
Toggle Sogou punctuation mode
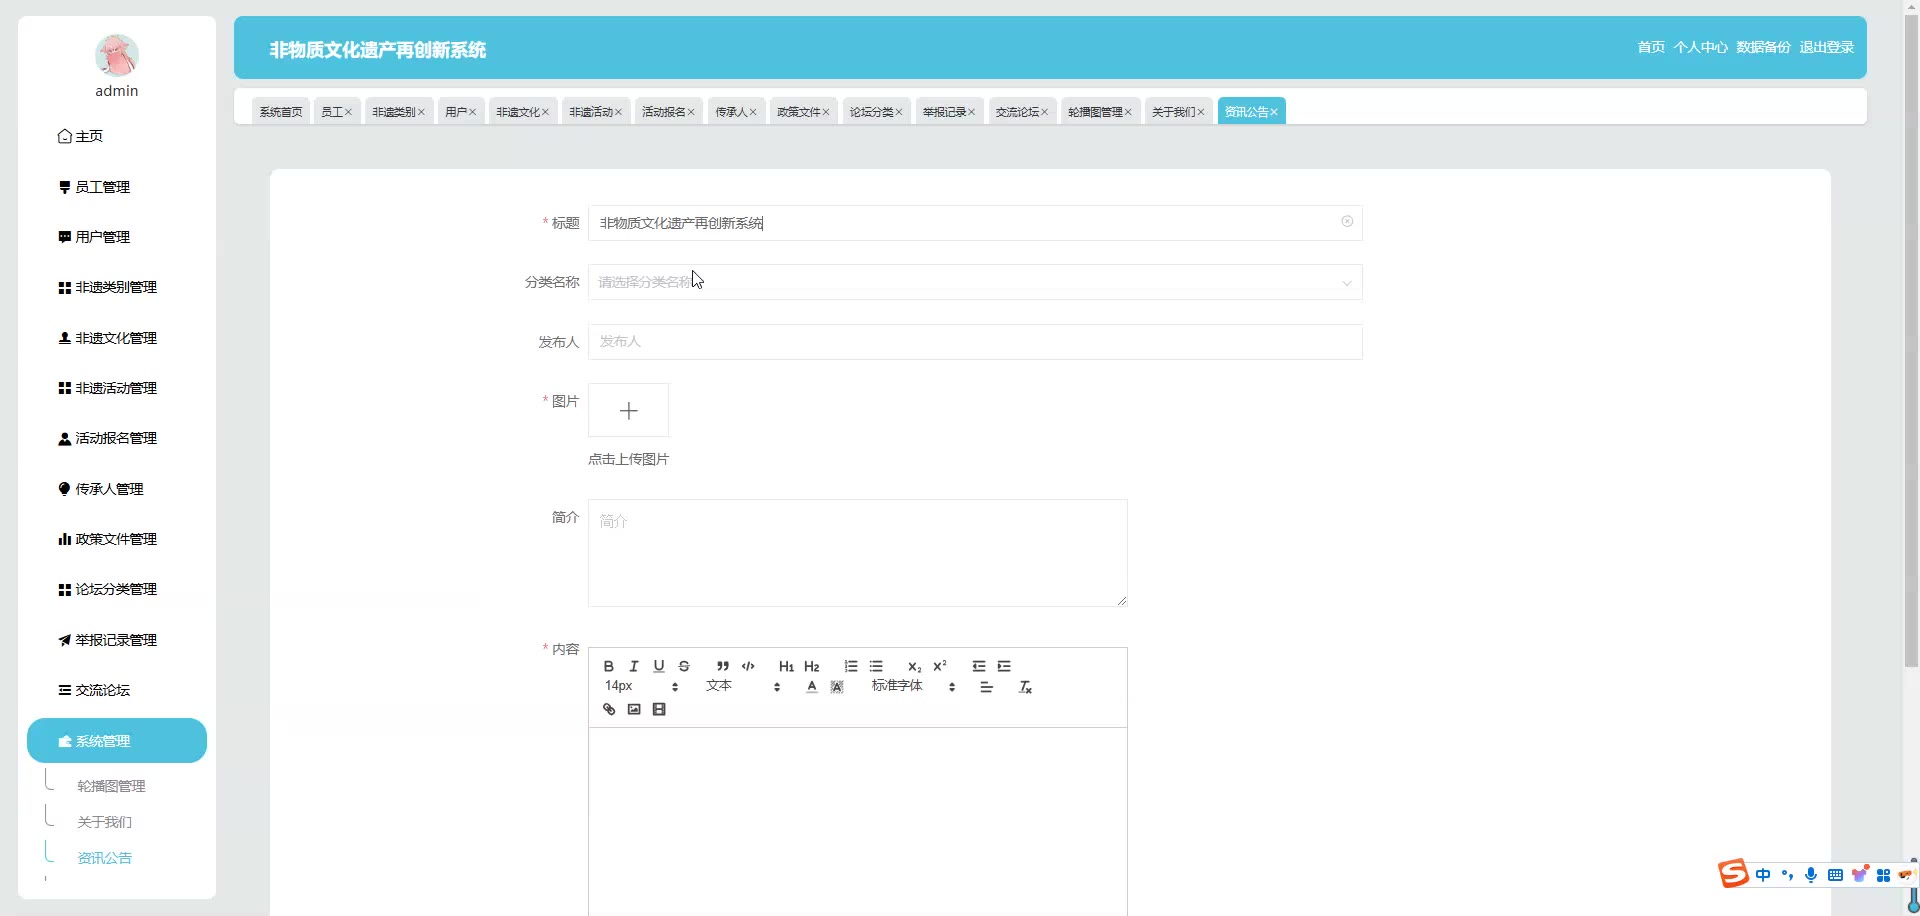1787,875
